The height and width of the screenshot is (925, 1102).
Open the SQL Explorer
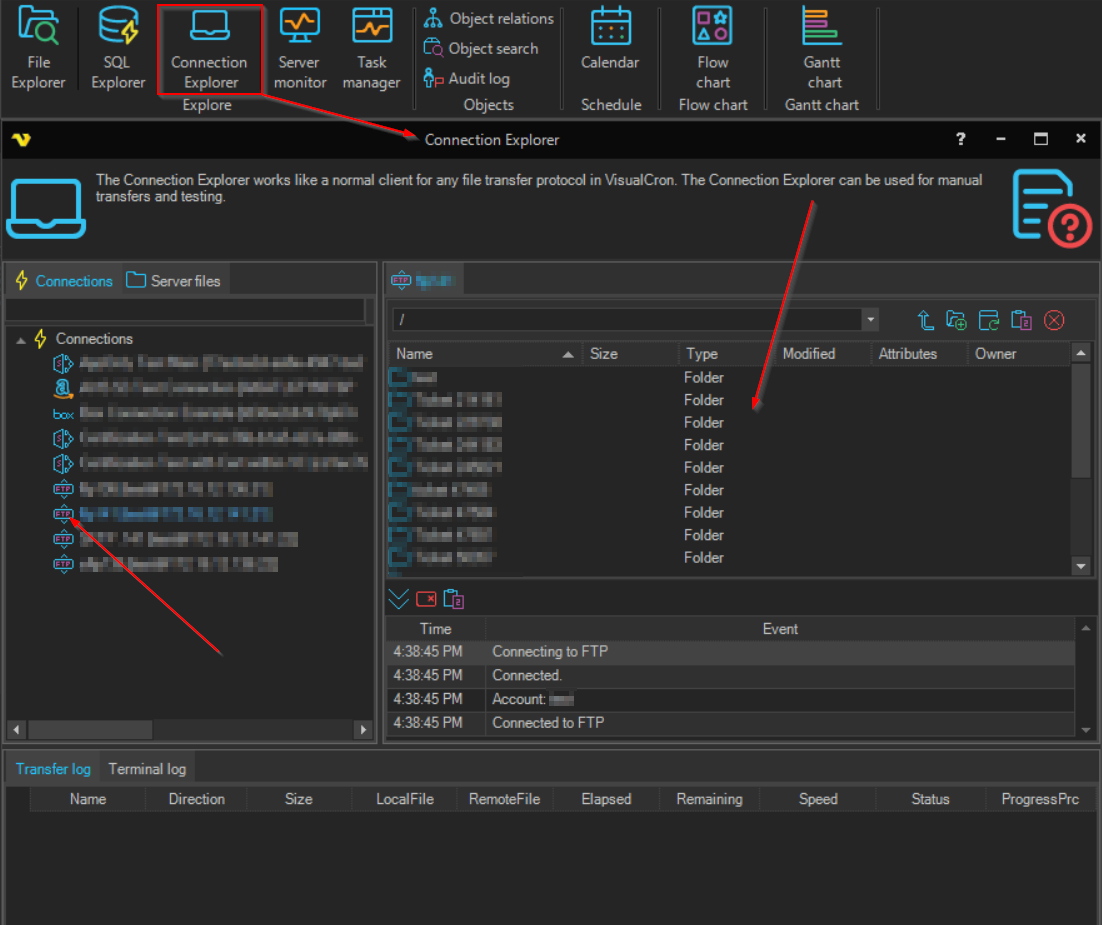[x=118, y=48]
